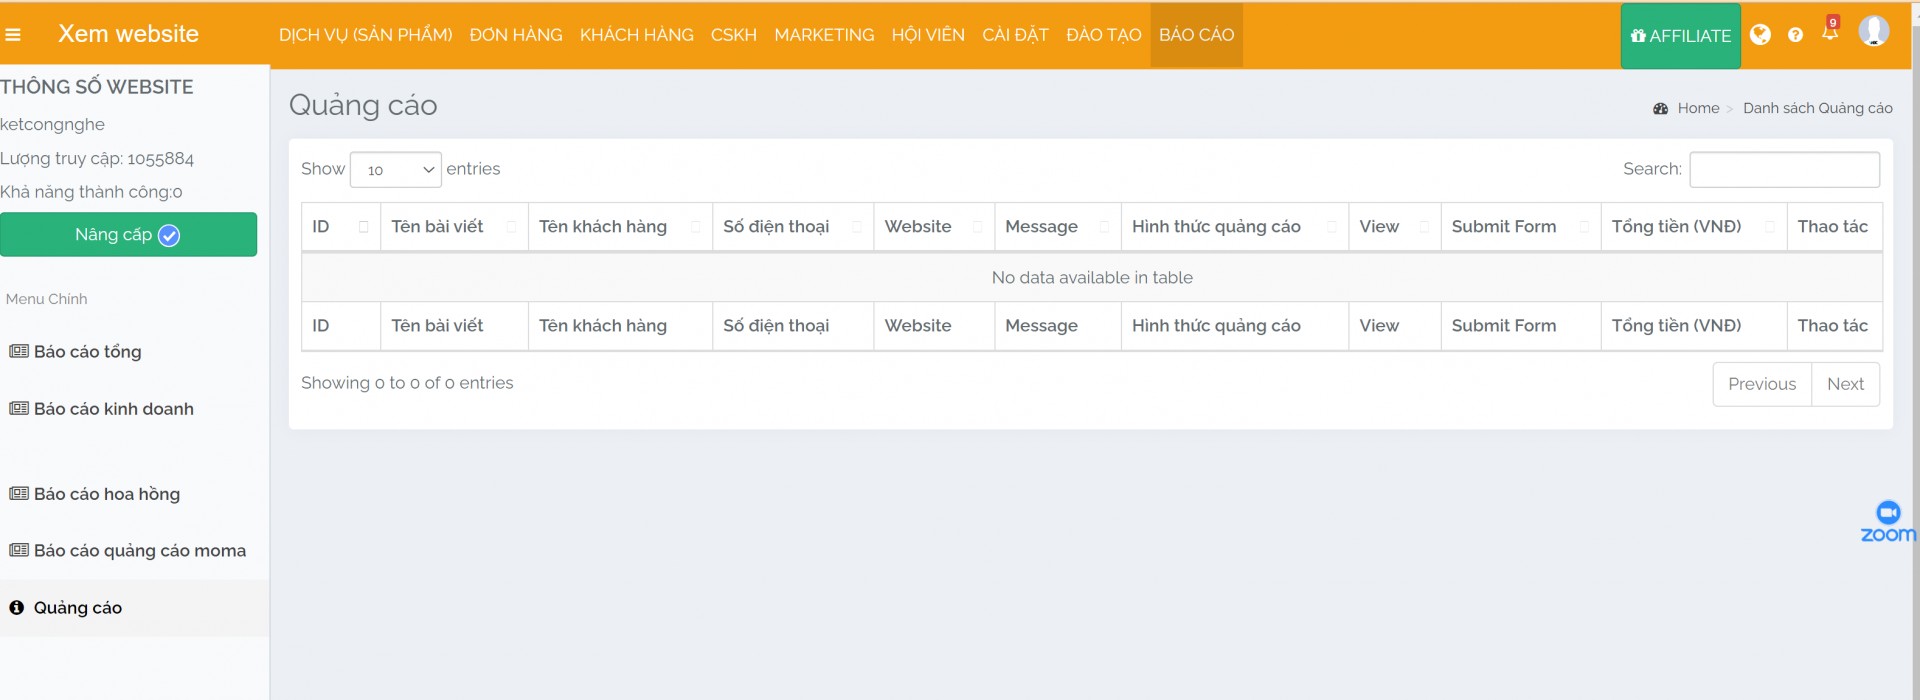This screenshot has width=1920, height=700.
Task: Open the Zoom meeting floating icon
Action: pyautogui.click(x=1887, y=521)
